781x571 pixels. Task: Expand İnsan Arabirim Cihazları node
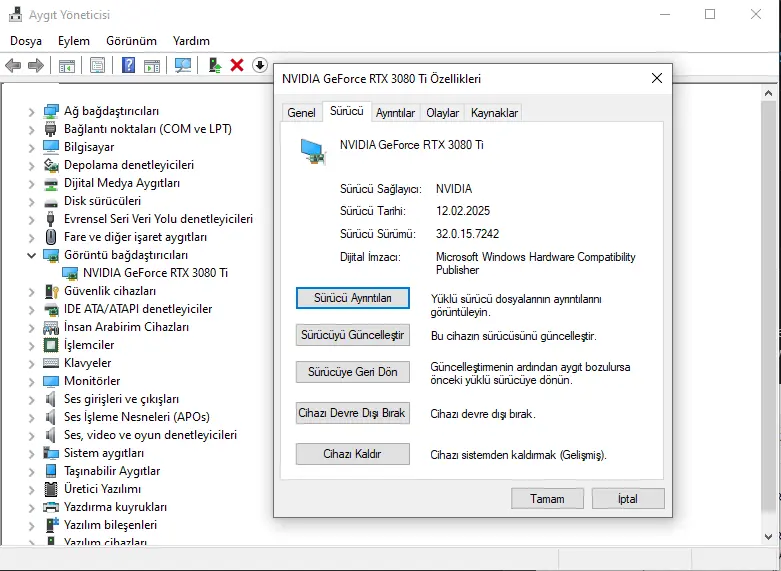point(31,328)
